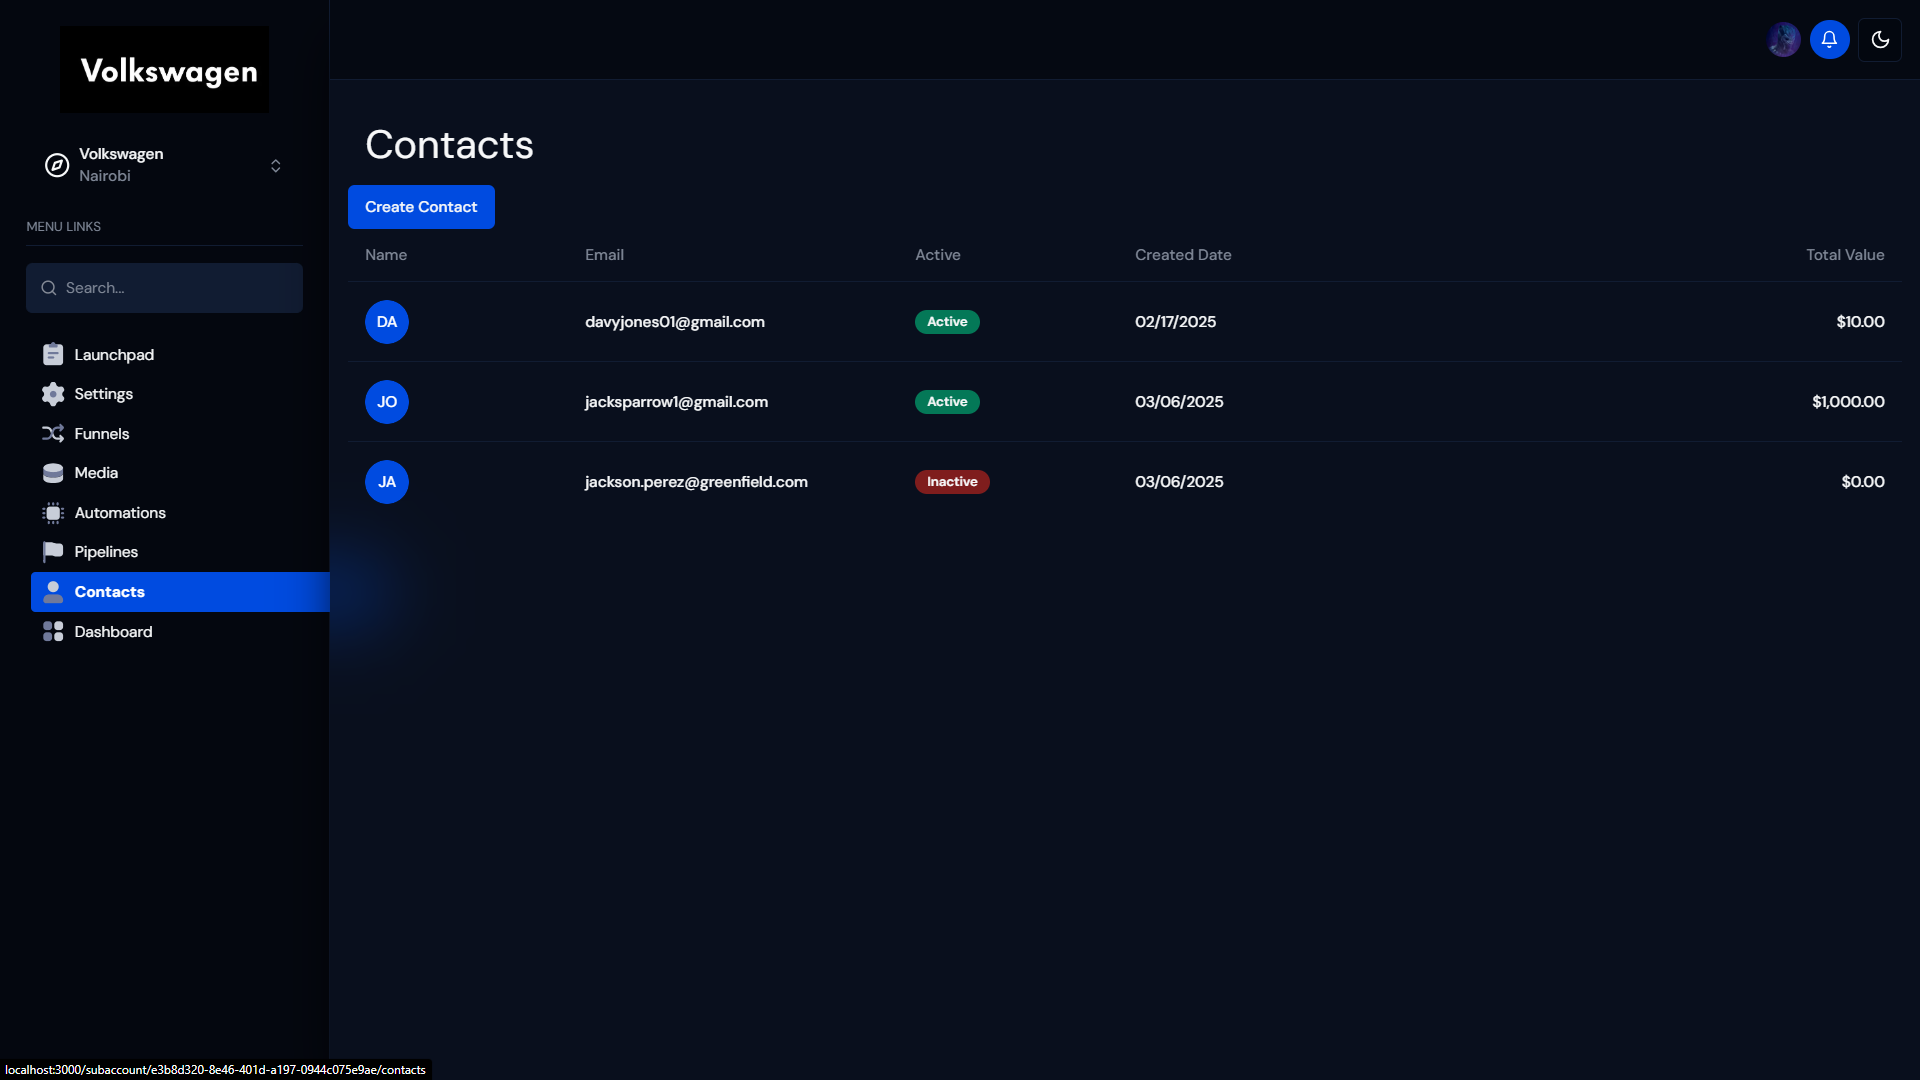Image resolution: width=1920 pixels, height=1080 pixels.
Task: Click the JA contact avatar
Action: 387,482
